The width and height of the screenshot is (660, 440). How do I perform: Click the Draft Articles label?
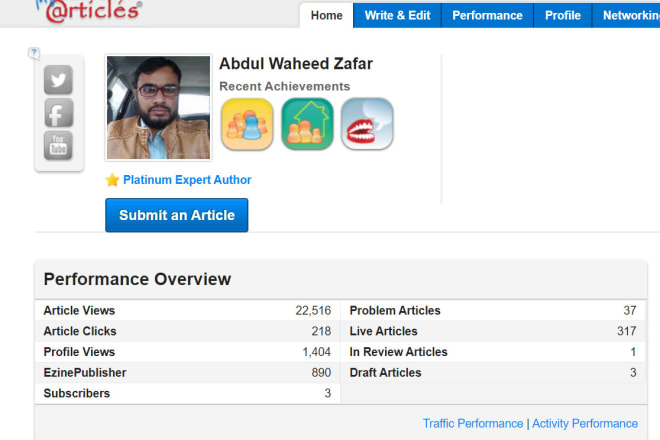[385, 373]
